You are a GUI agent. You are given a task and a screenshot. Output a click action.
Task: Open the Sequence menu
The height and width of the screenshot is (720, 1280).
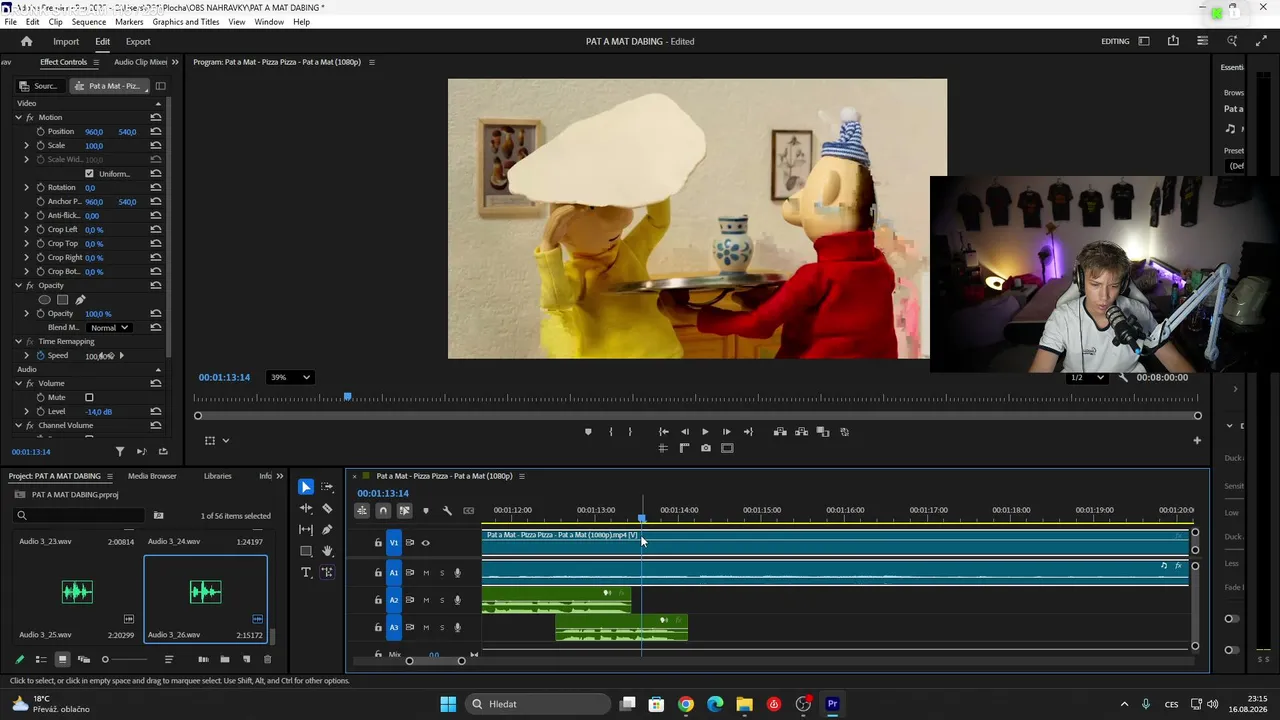89,22
